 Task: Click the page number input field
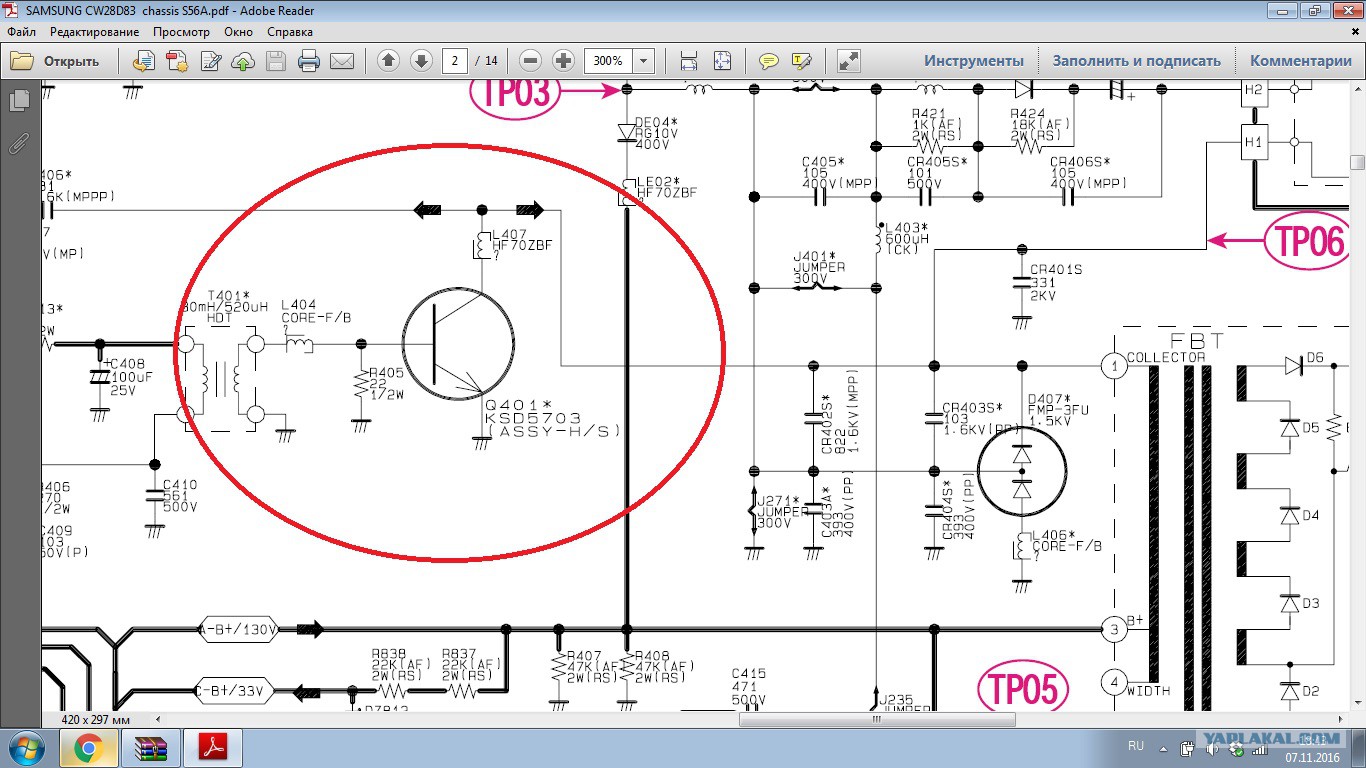coord(455,61)
